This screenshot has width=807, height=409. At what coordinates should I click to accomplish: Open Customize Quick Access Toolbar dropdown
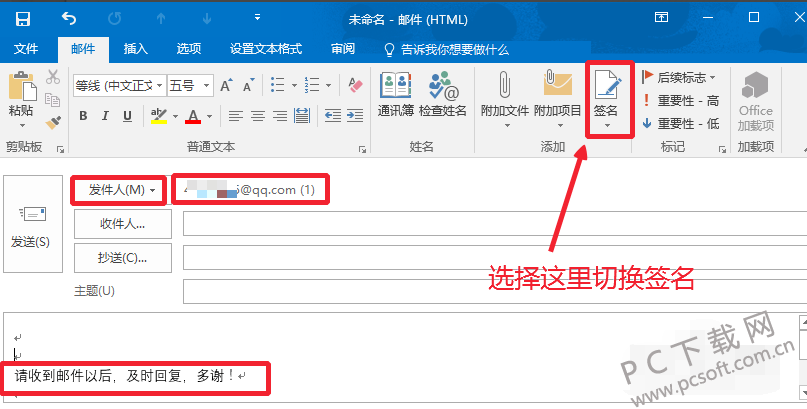tap(257, 18)
